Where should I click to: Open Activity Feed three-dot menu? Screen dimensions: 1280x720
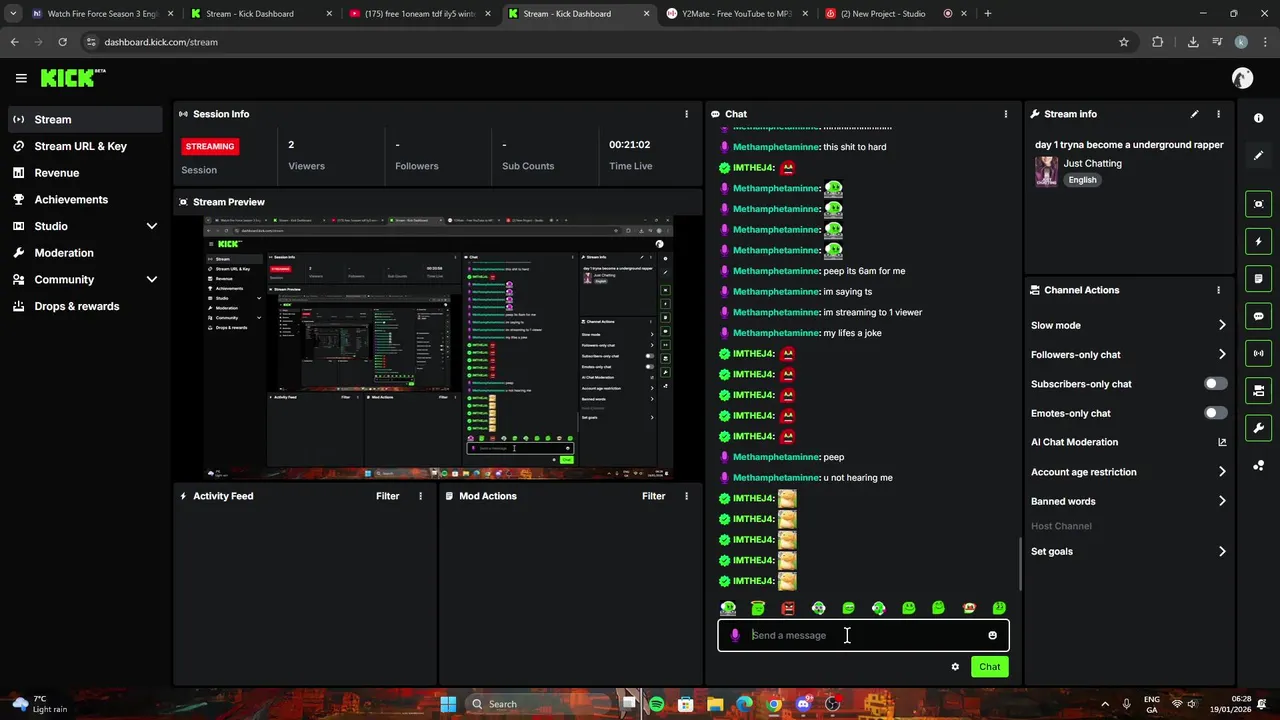coord(420,496)
